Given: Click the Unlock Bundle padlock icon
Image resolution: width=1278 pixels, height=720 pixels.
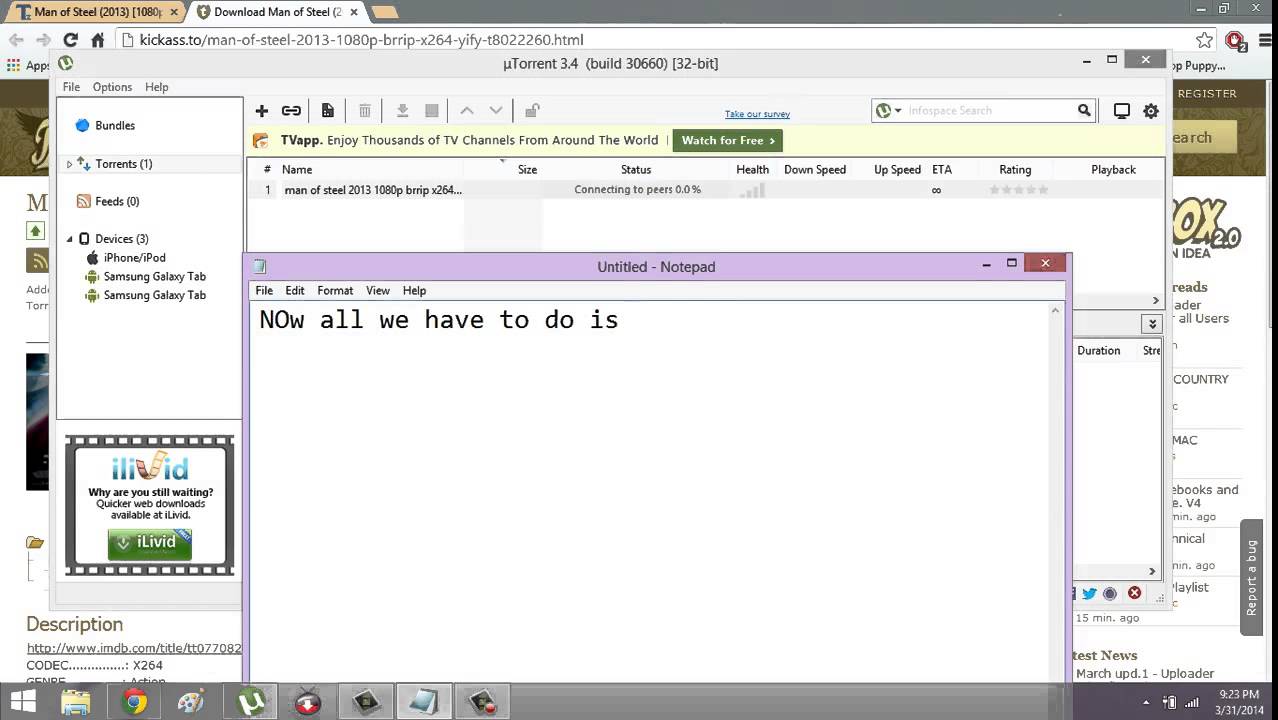Looking at the screenshot, I should [532, 111].
